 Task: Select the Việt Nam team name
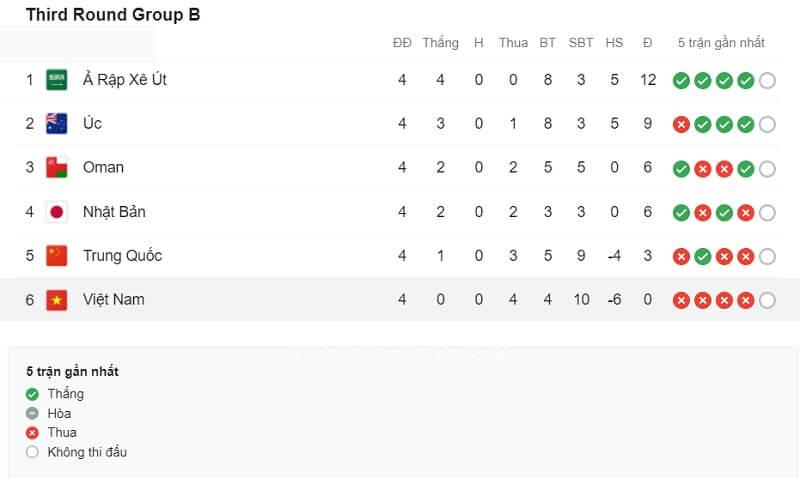(x=113, y=300)
